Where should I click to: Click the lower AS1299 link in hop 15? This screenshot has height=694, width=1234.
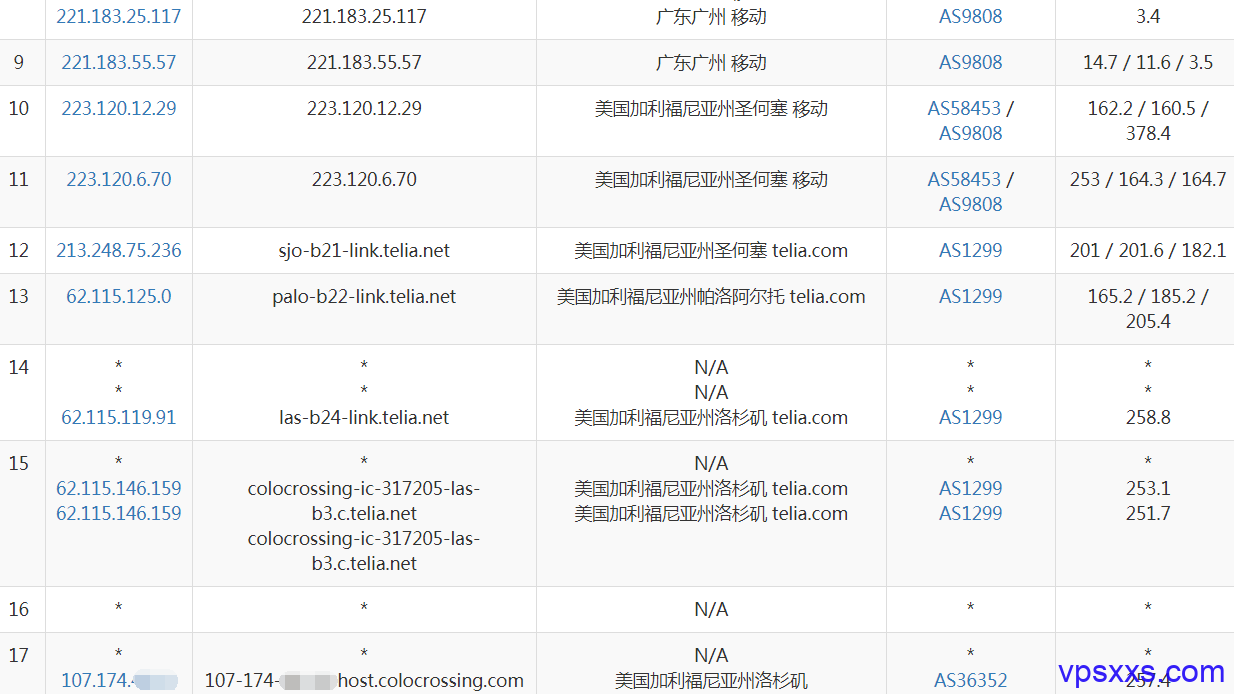click(x=970, y=513)
